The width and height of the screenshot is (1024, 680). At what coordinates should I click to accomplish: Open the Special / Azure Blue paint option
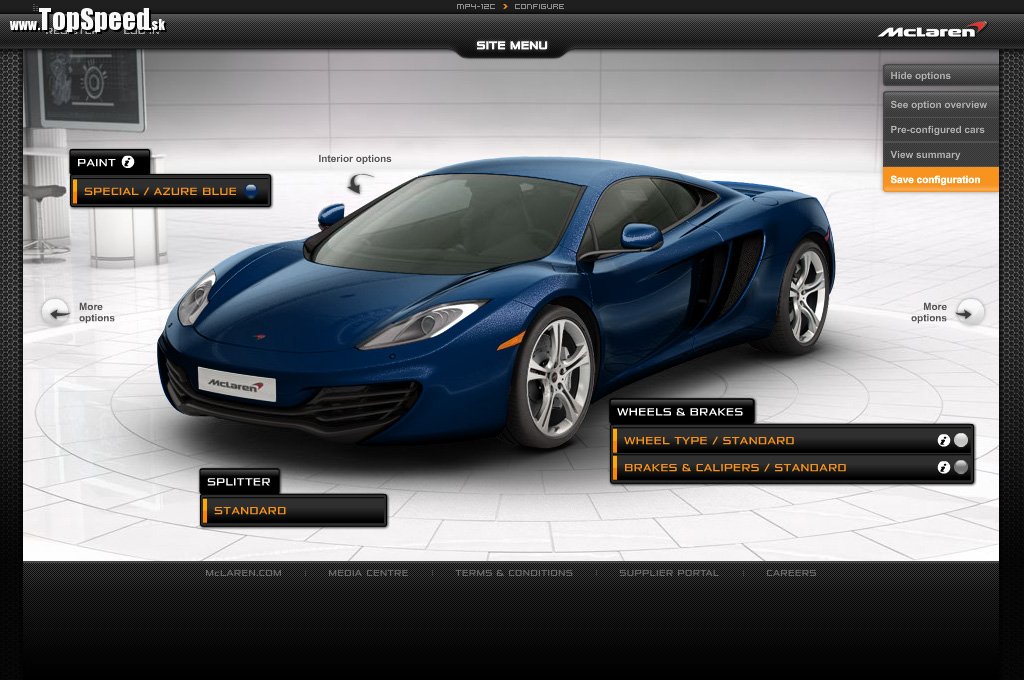(x=170, y=191)
